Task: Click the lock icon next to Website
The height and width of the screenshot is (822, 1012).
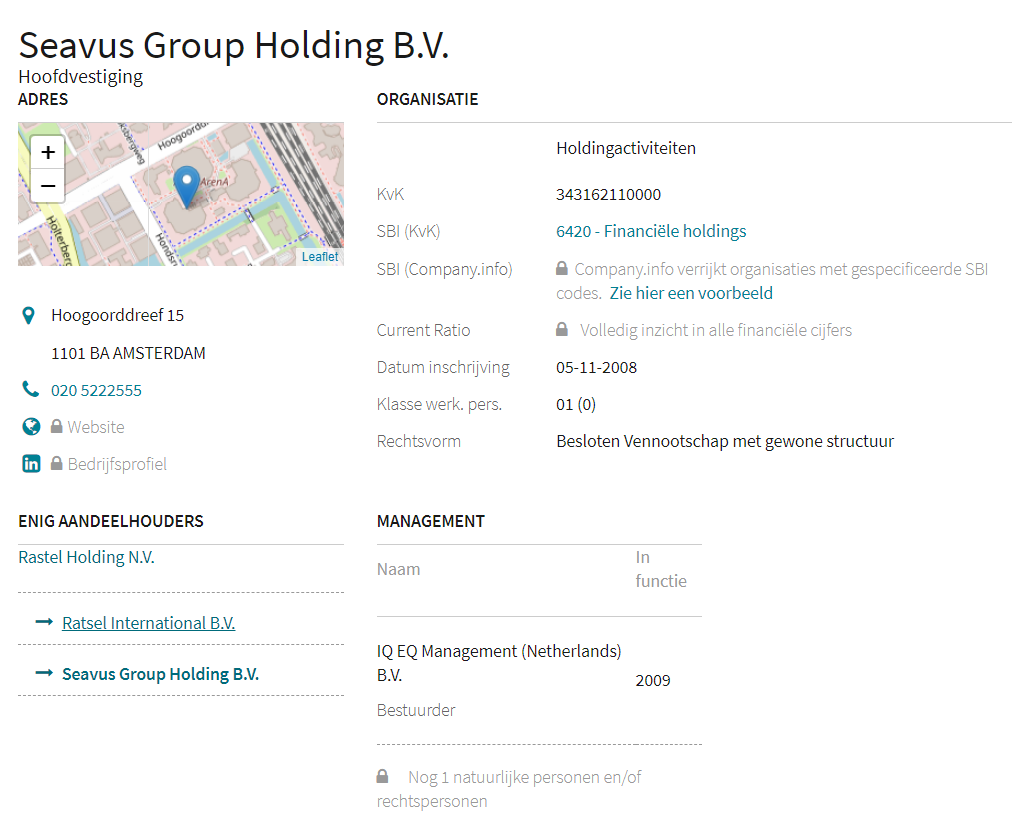Action: pos(57,426)
